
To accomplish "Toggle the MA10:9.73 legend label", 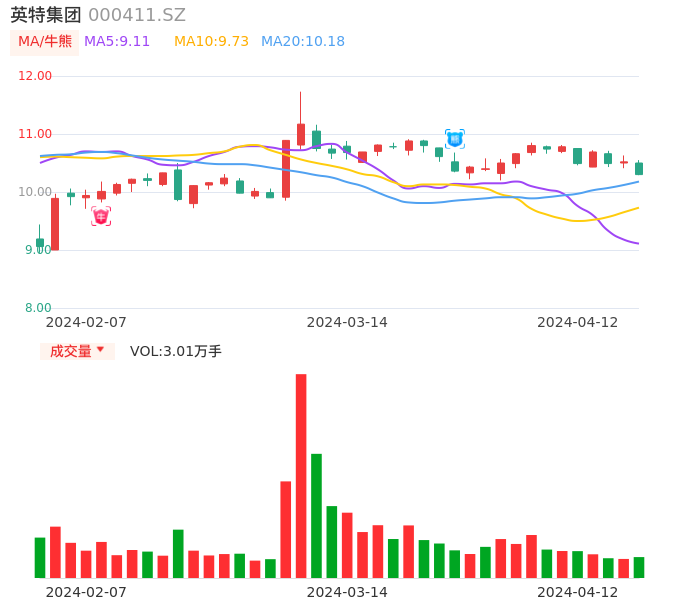I will coord(211,41).
